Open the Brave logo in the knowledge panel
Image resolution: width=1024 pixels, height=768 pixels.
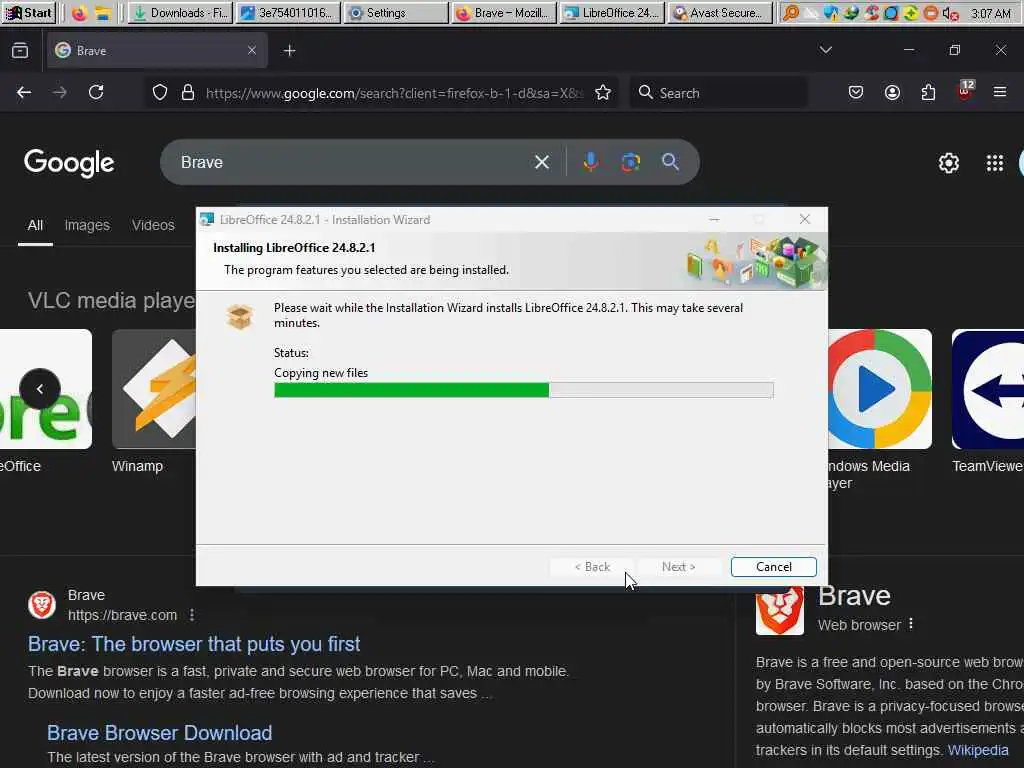(780, 611)
